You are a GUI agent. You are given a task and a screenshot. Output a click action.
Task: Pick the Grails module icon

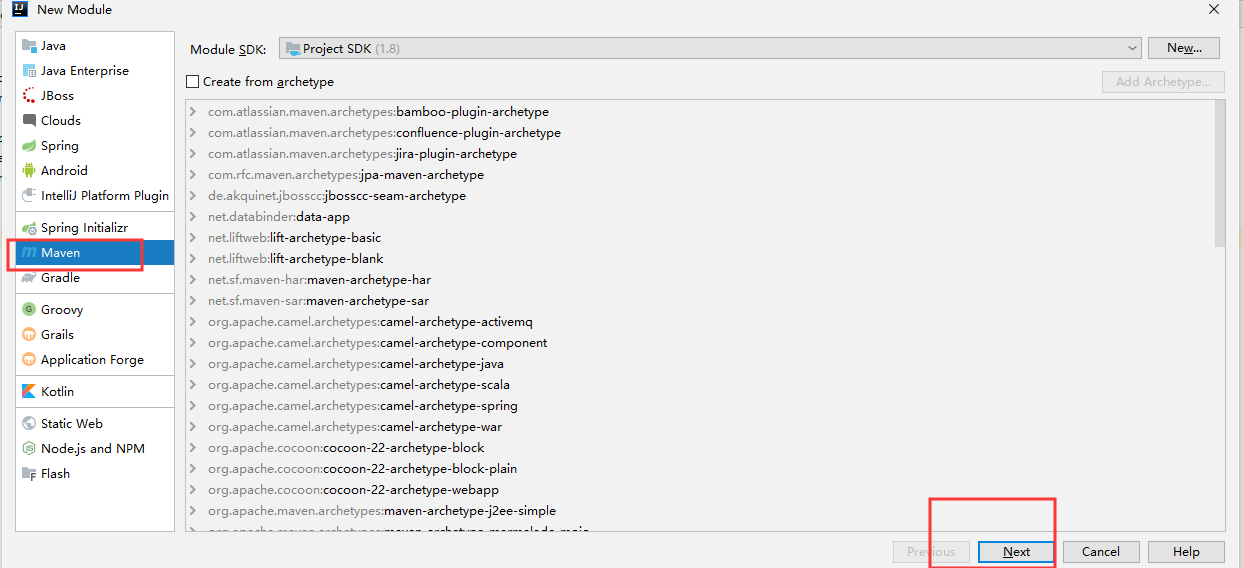click(29, 335)
